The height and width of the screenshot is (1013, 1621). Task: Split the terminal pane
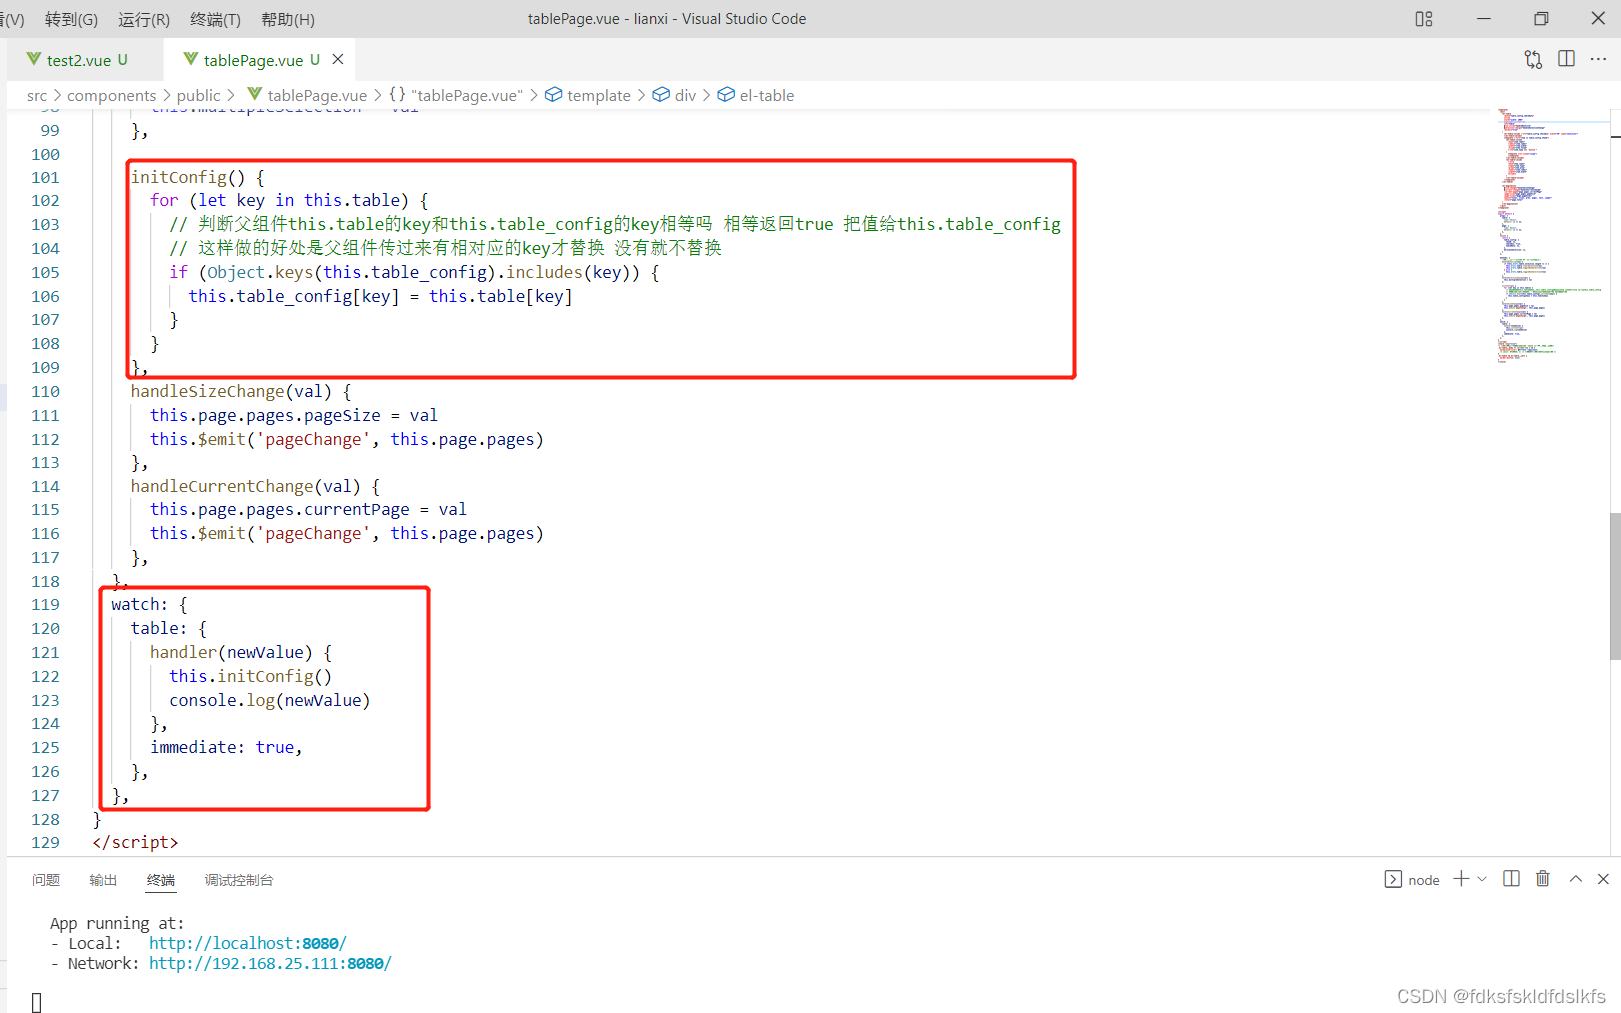coord(1511,878)
